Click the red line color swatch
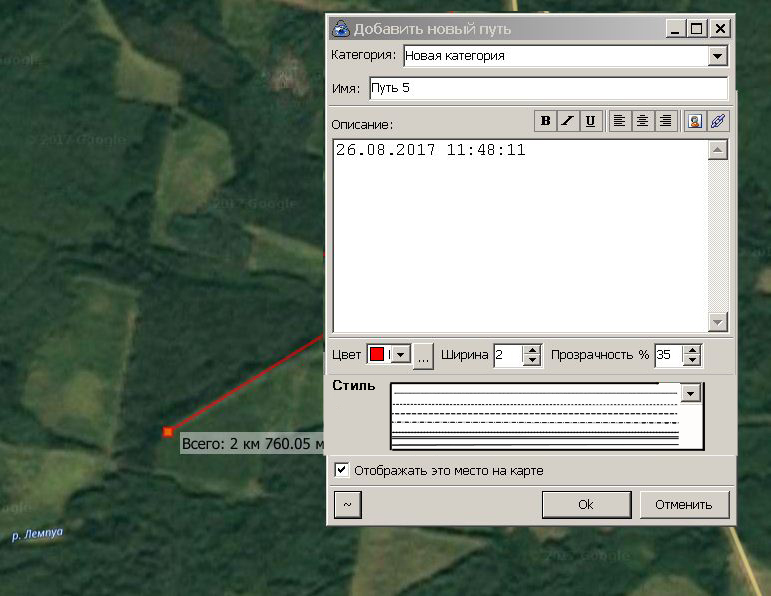The image size is (771, 596). pos(379,354)
